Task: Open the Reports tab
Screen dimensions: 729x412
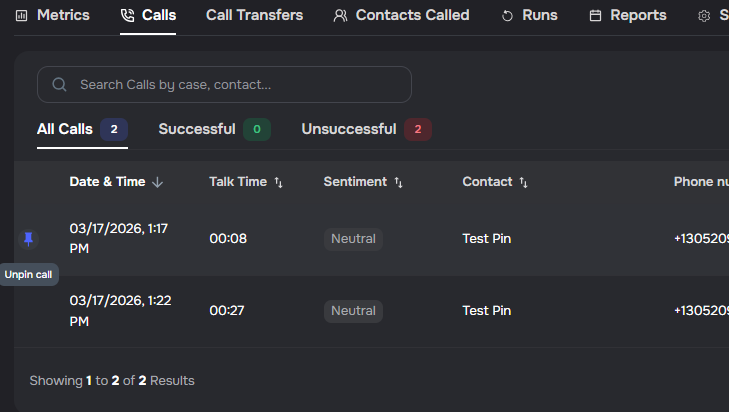Action: (x=627, y=16)
